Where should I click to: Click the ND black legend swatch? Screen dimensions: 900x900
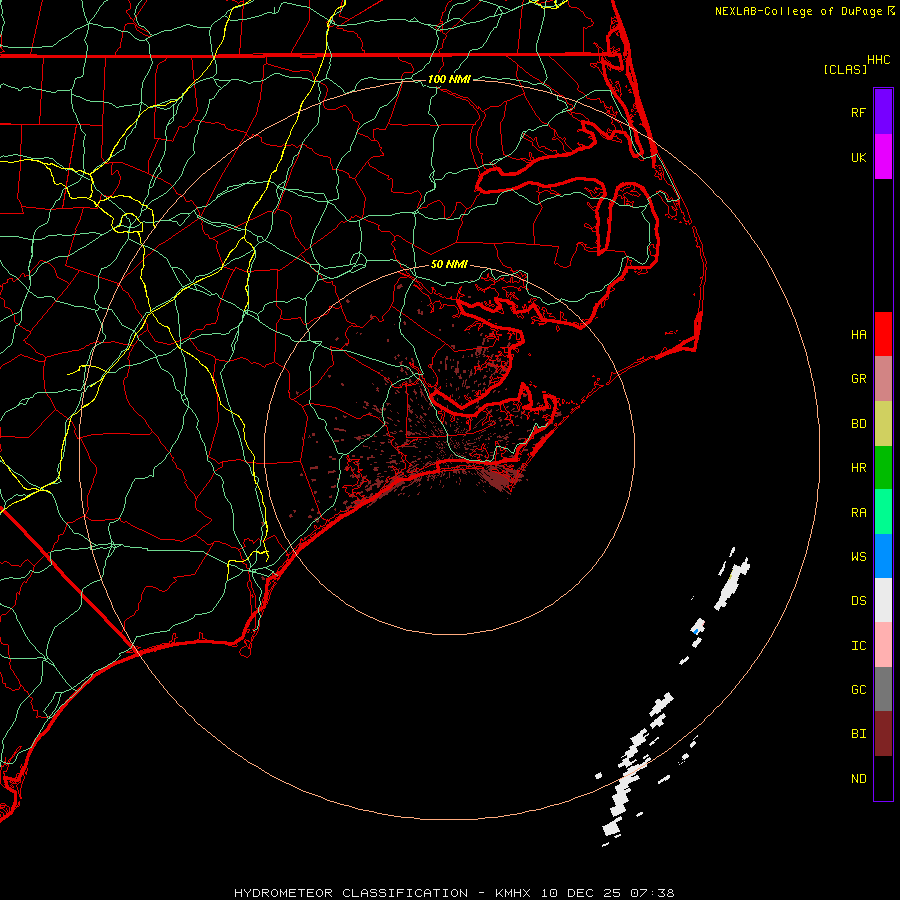click(x=883, y=778)
